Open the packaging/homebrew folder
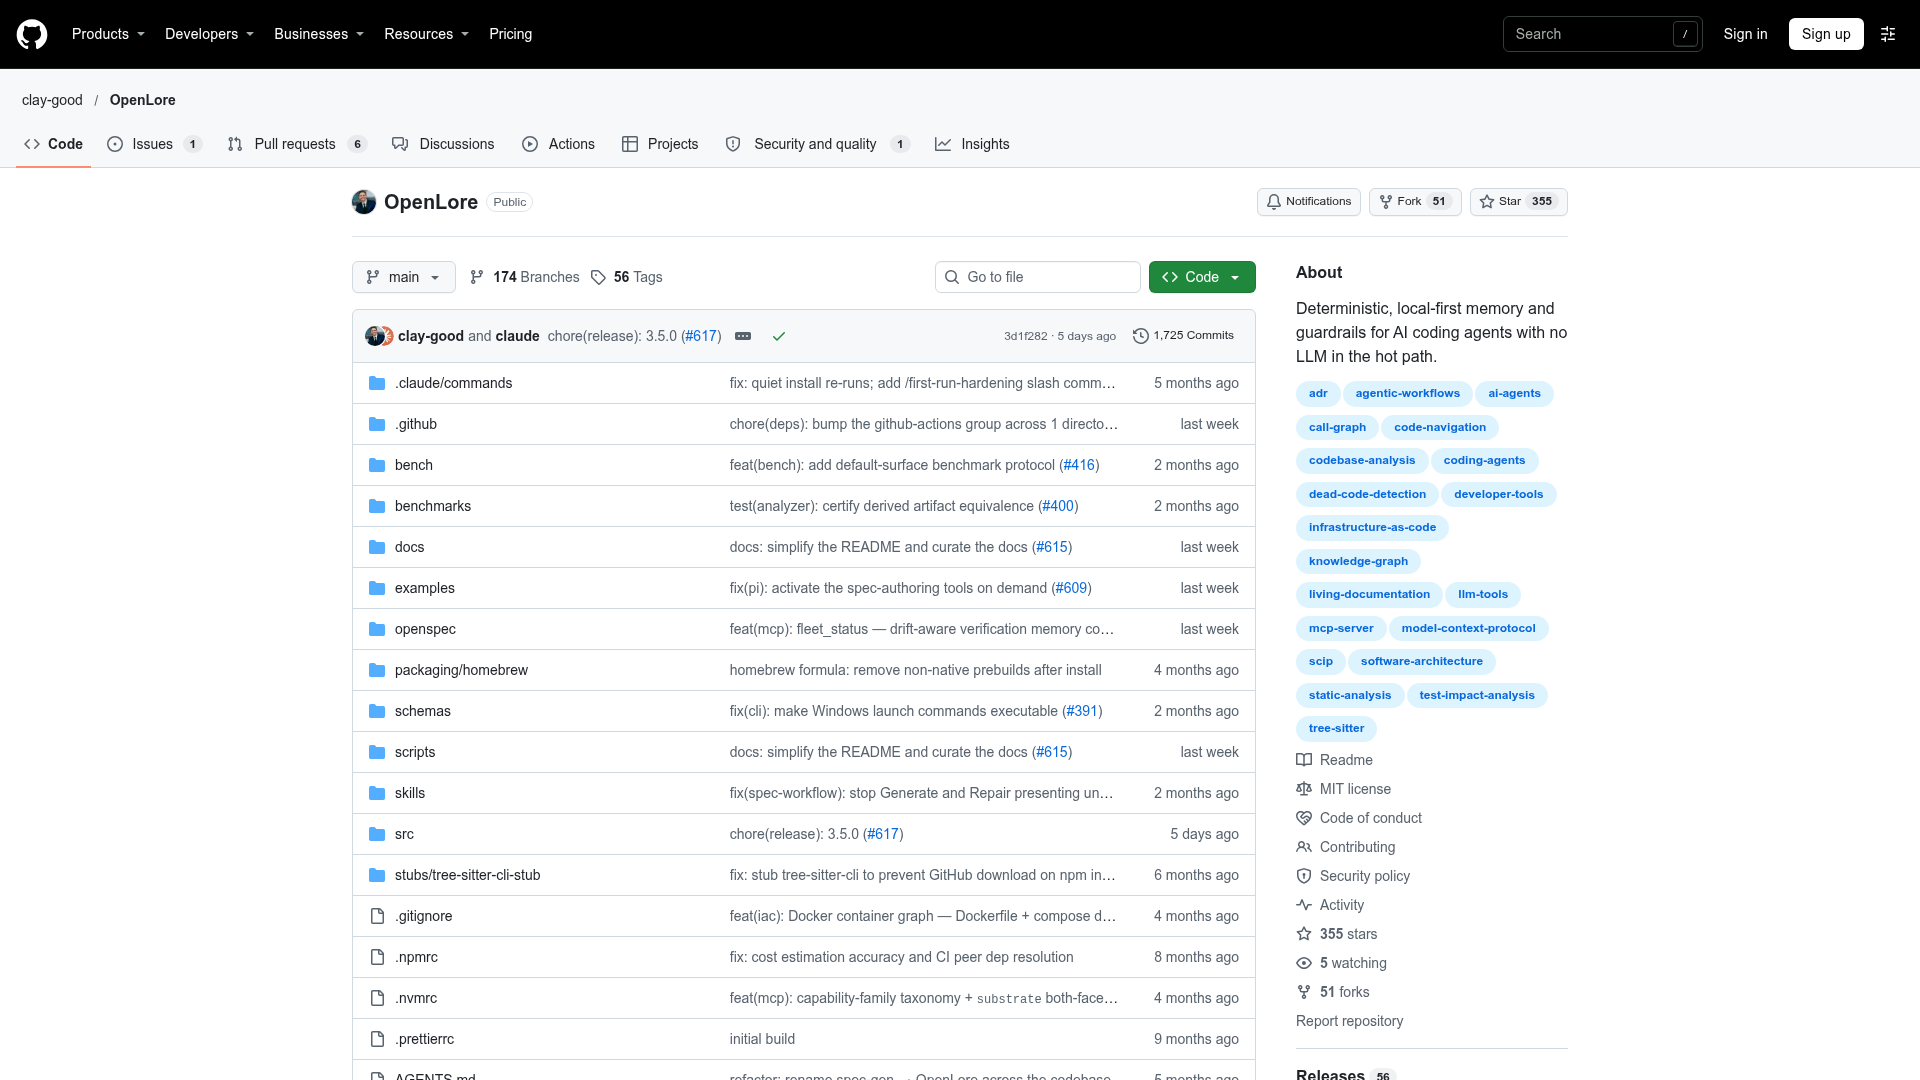This screenshot has width=1920, height=1080. 461,670
